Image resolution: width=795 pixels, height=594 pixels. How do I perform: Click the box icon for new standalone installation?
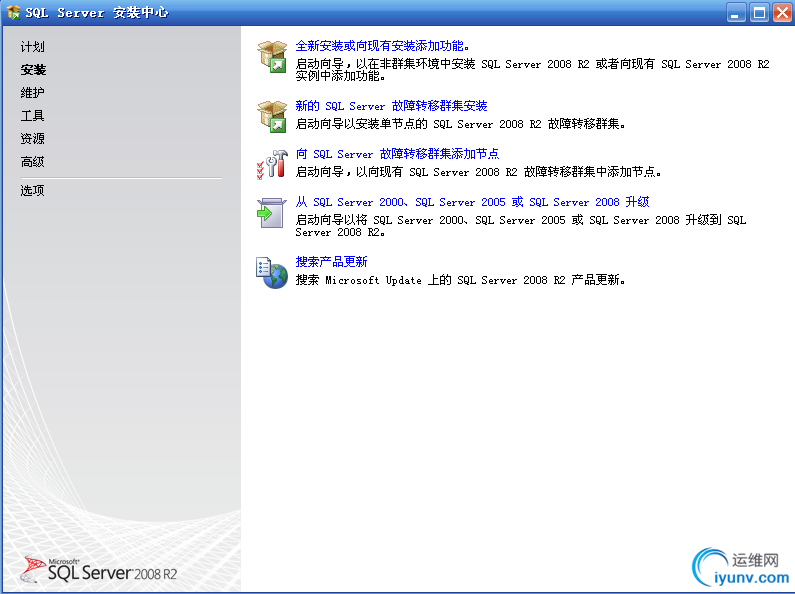[x=273, y=56]
